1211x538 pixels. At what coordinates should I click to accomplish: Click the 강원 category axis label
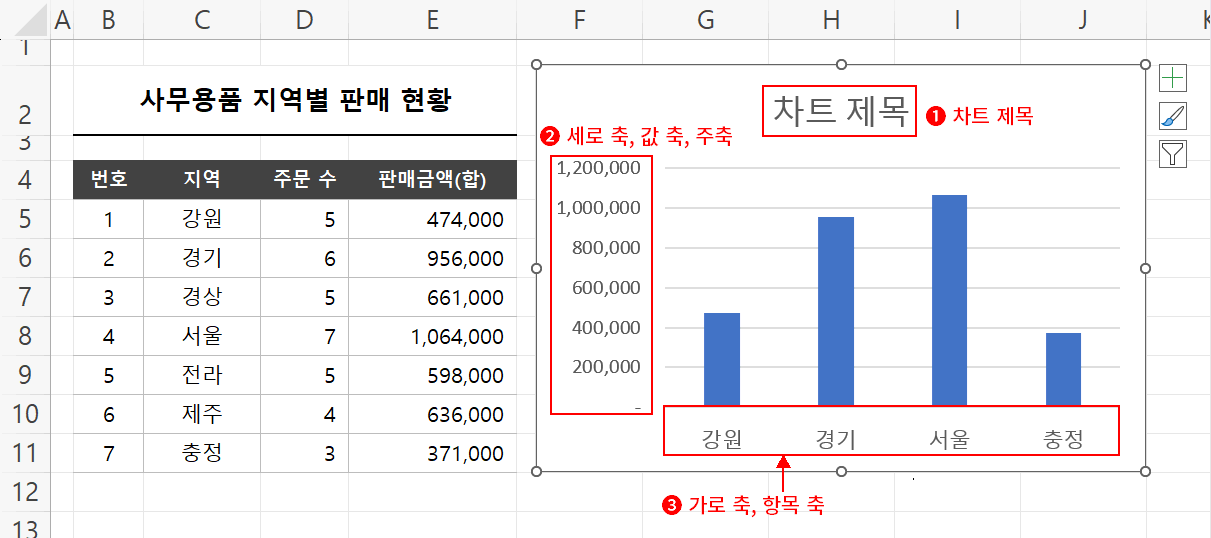pos(722,438)
